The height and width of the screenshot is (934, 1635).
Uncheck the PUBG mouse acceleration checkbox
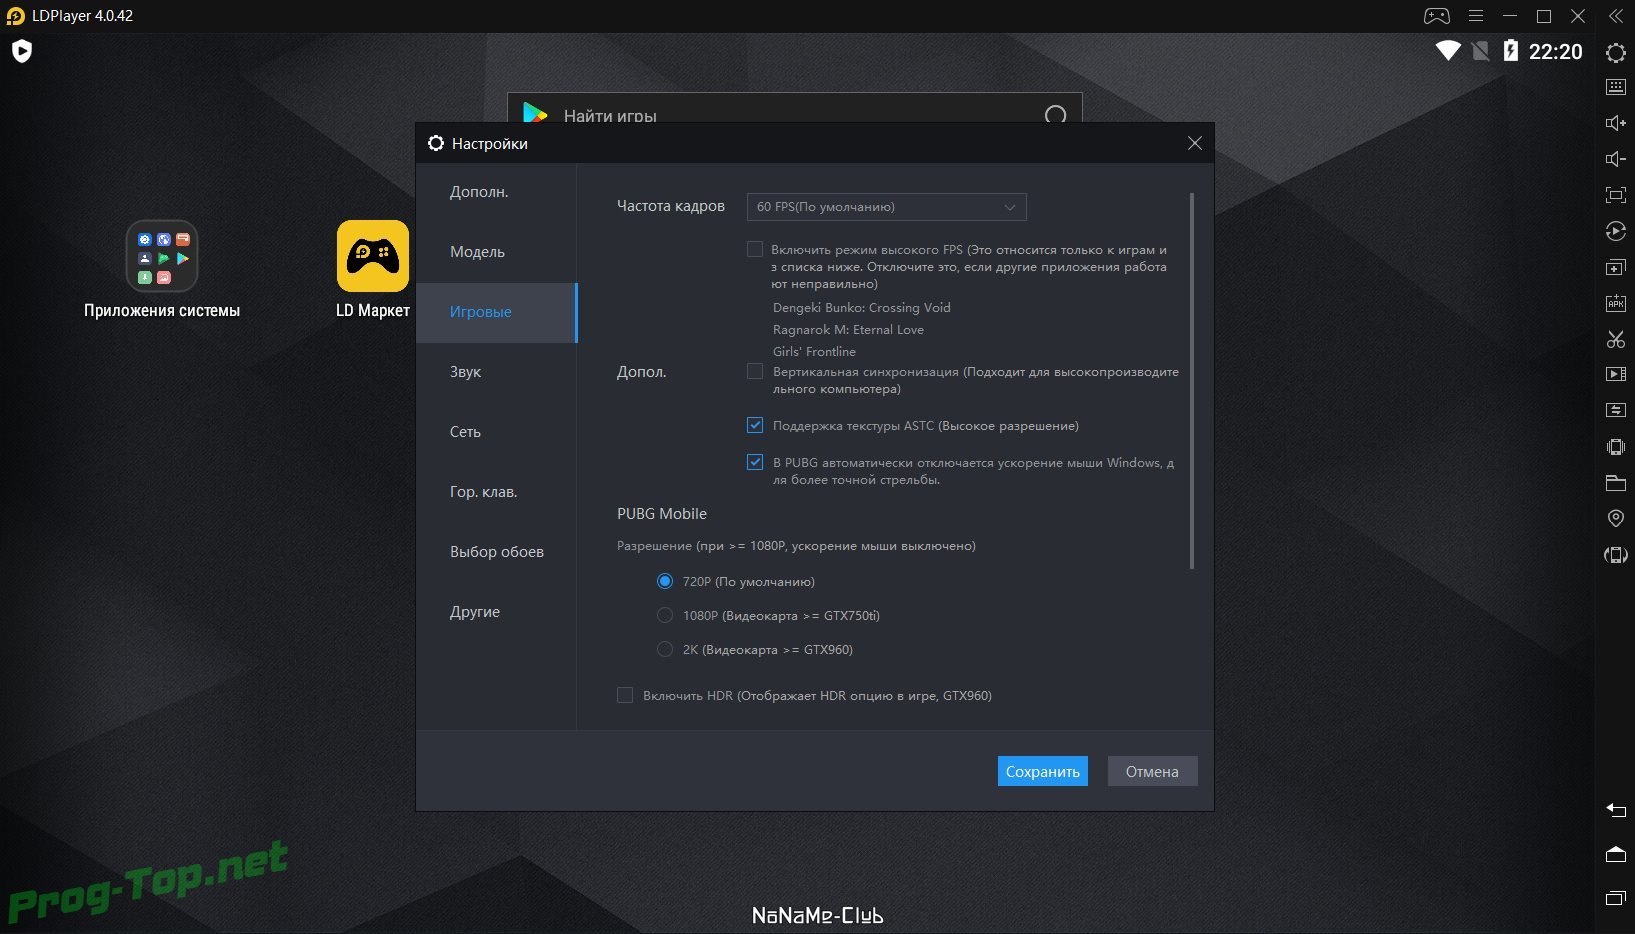(755, 462)
